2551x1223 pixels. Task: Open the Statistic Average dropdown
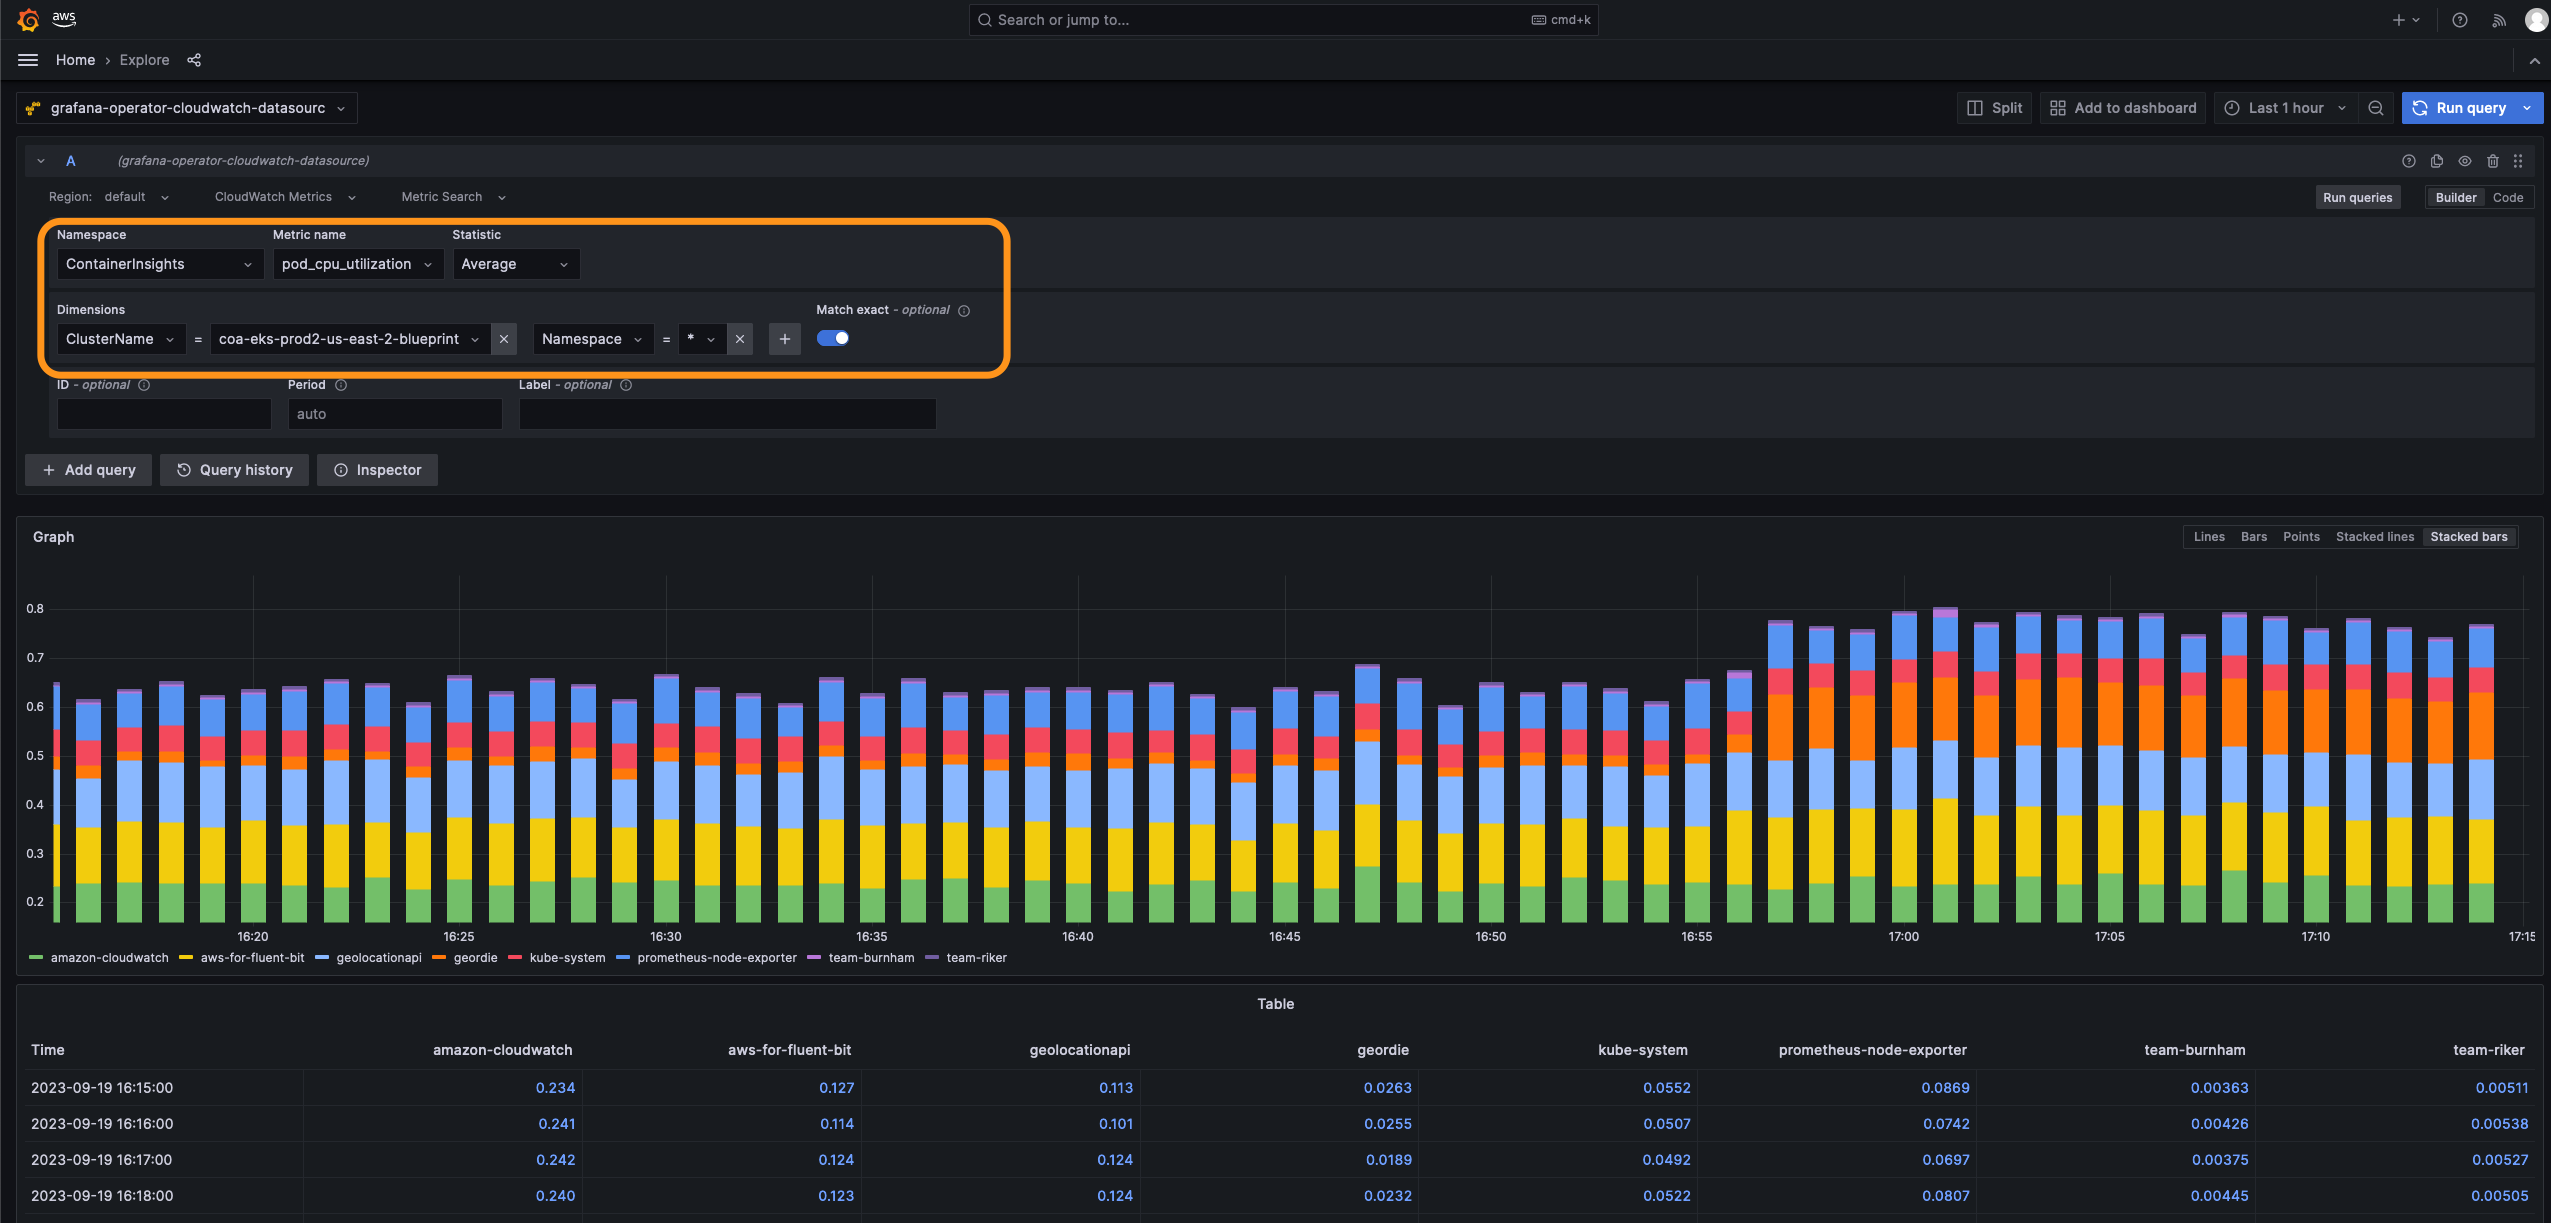(515, 264)
